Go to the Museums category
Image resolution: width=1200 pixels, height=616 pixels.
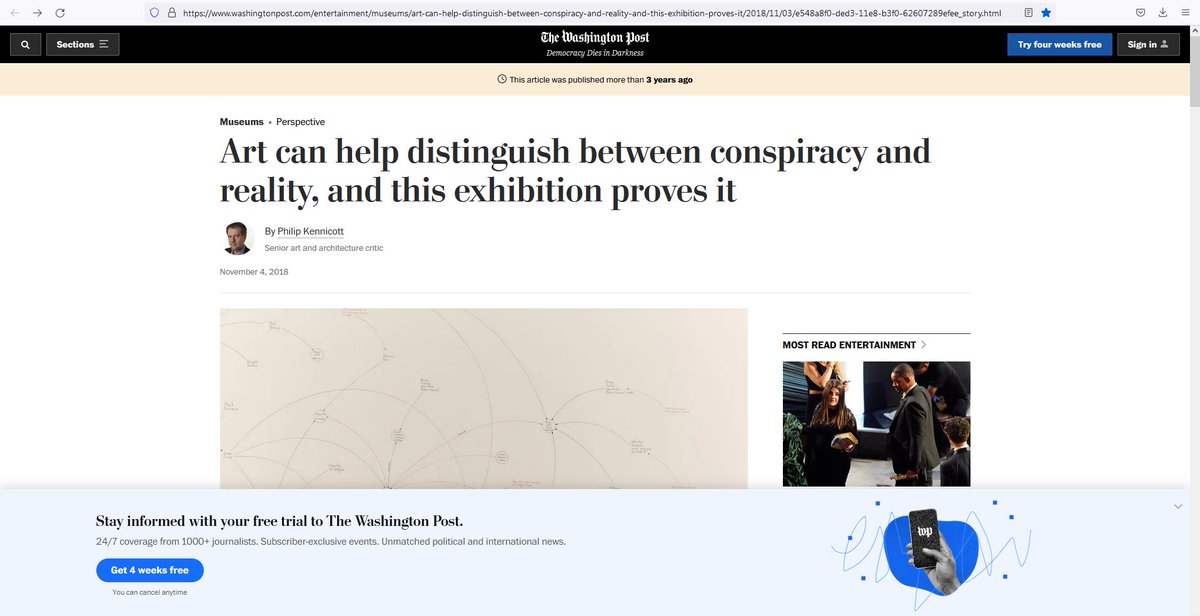[242, 122]
